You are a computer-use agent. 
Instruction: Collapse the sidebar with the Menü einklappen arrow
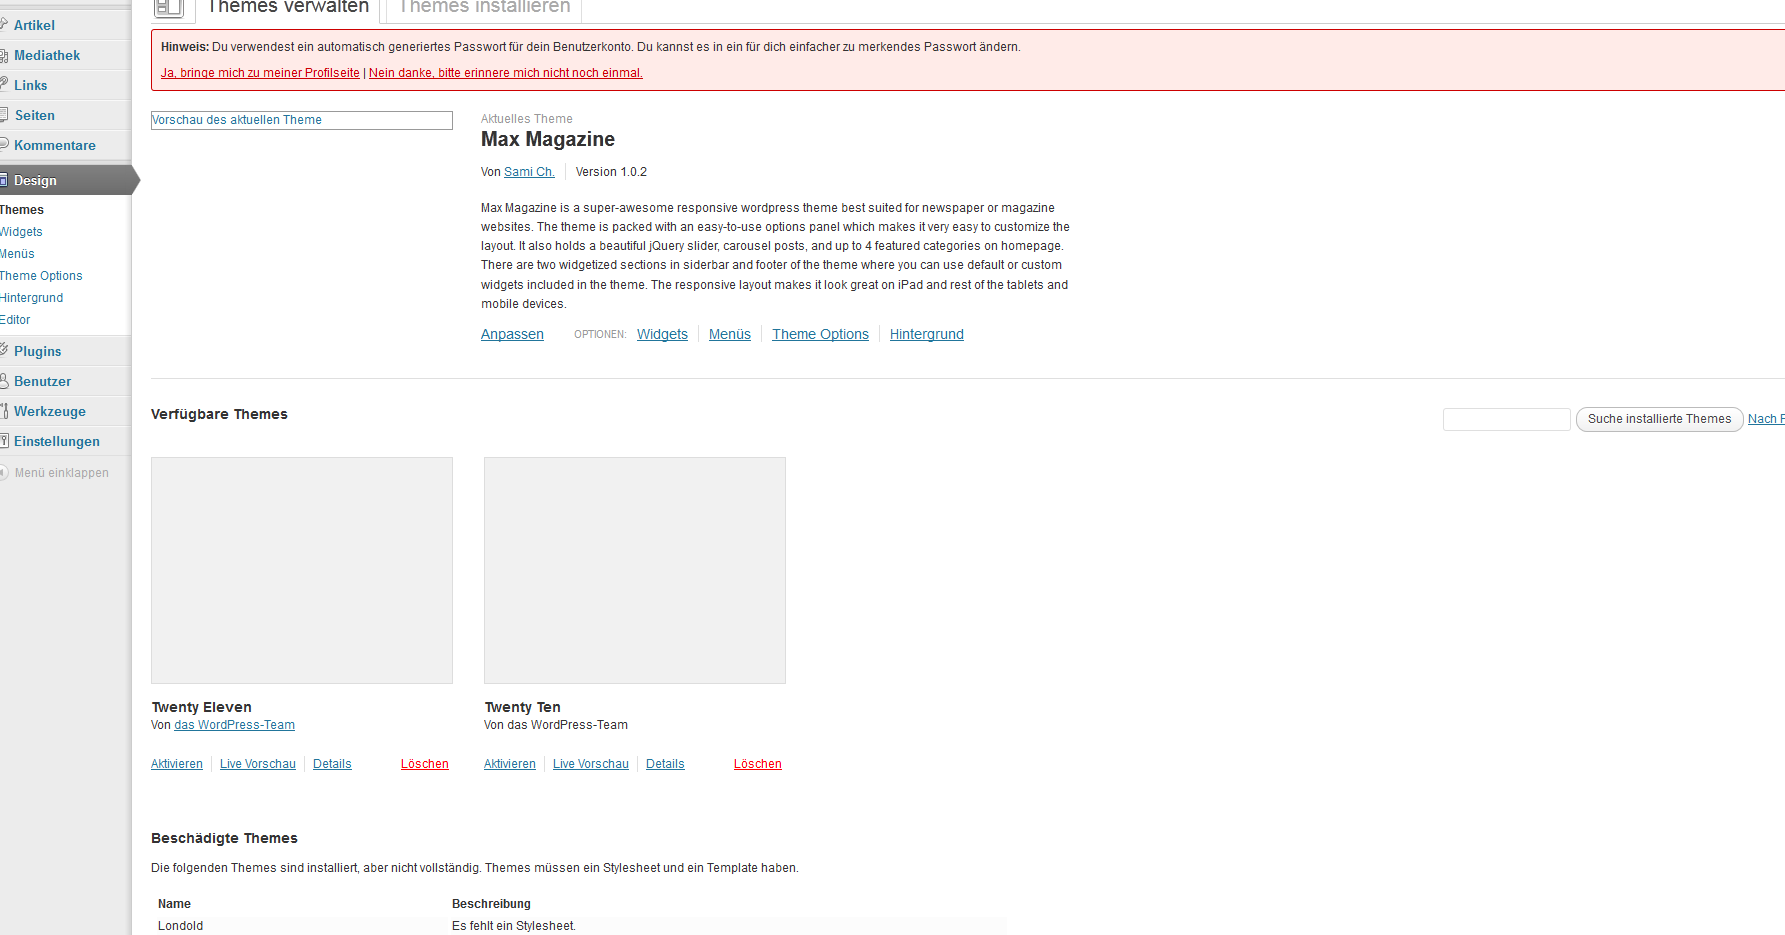coord(4,473)
